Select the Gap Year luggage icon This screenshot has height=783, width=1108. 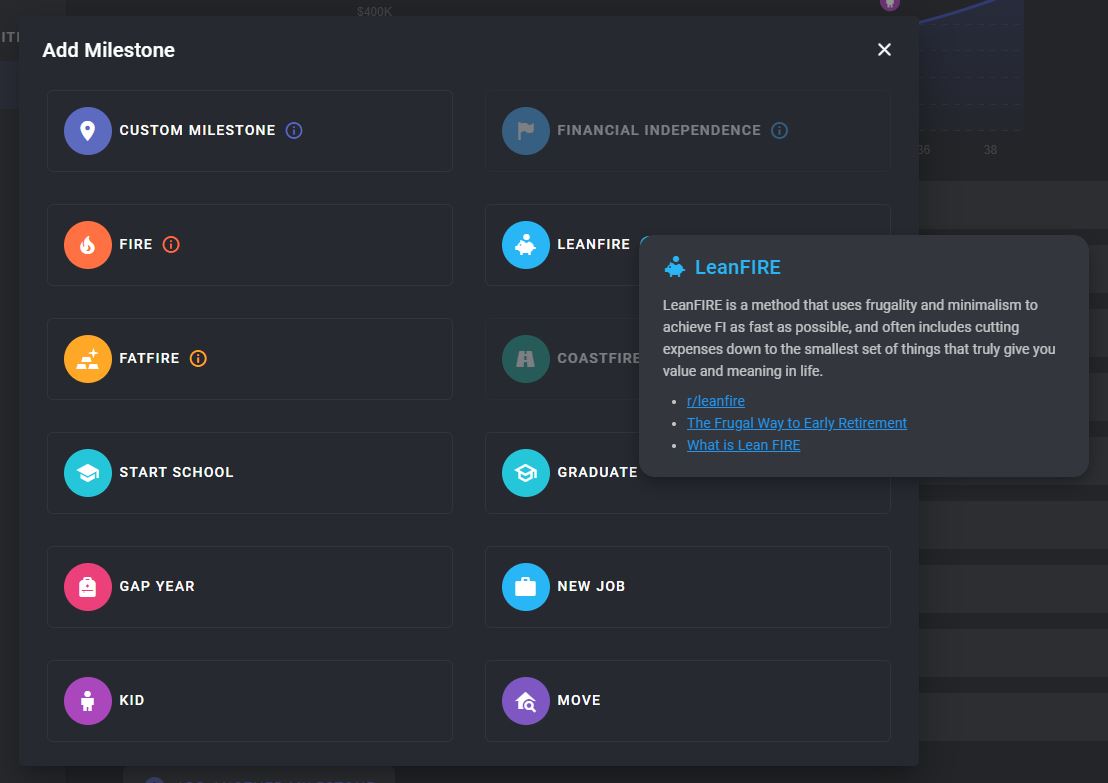(x=88, y=587)
